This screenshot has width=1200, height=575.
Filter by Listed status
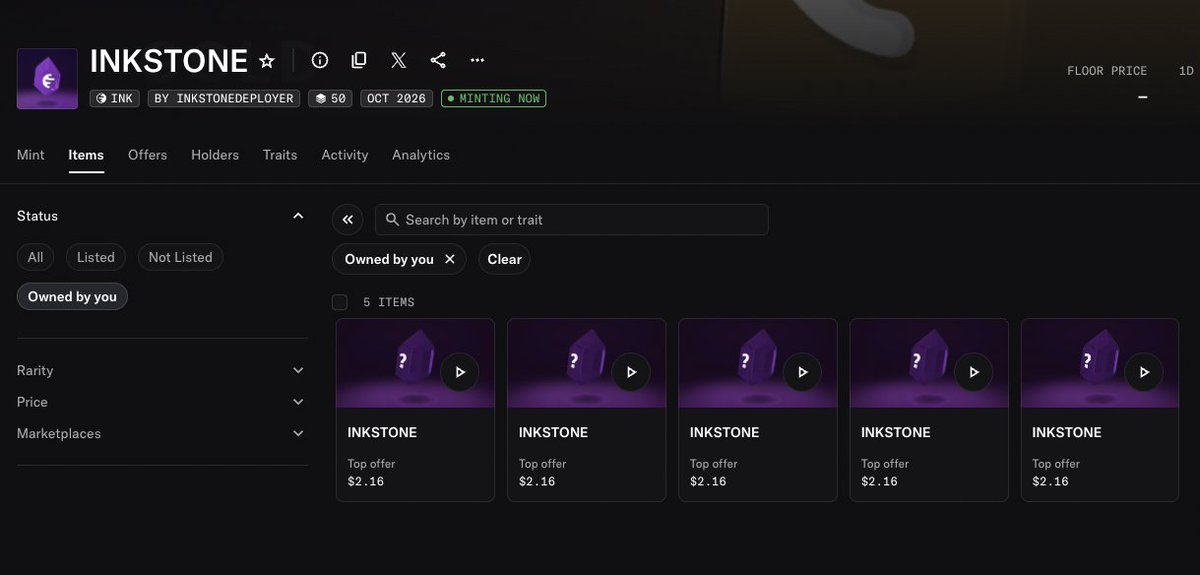pyautogui.click(x=96, y=257)
